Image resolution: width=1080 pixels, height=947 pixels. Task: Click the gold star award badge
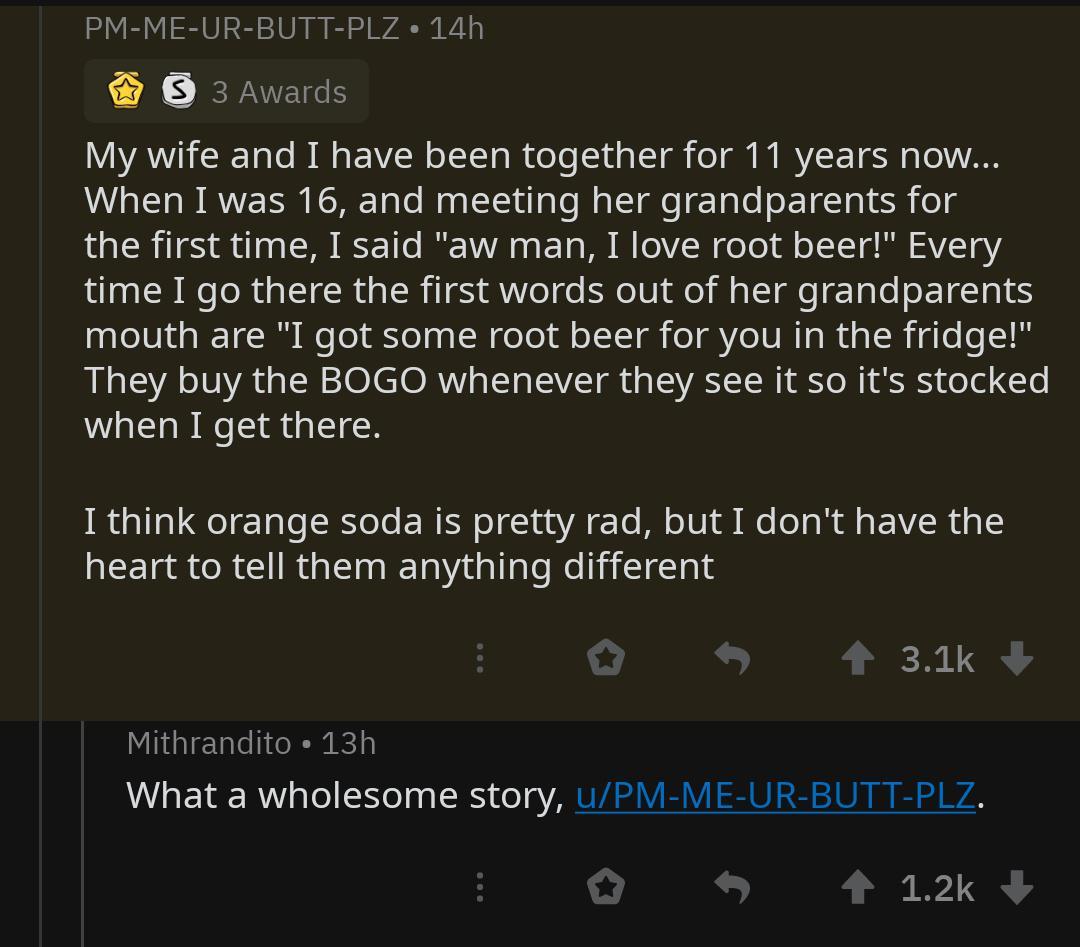click(125, 91)
